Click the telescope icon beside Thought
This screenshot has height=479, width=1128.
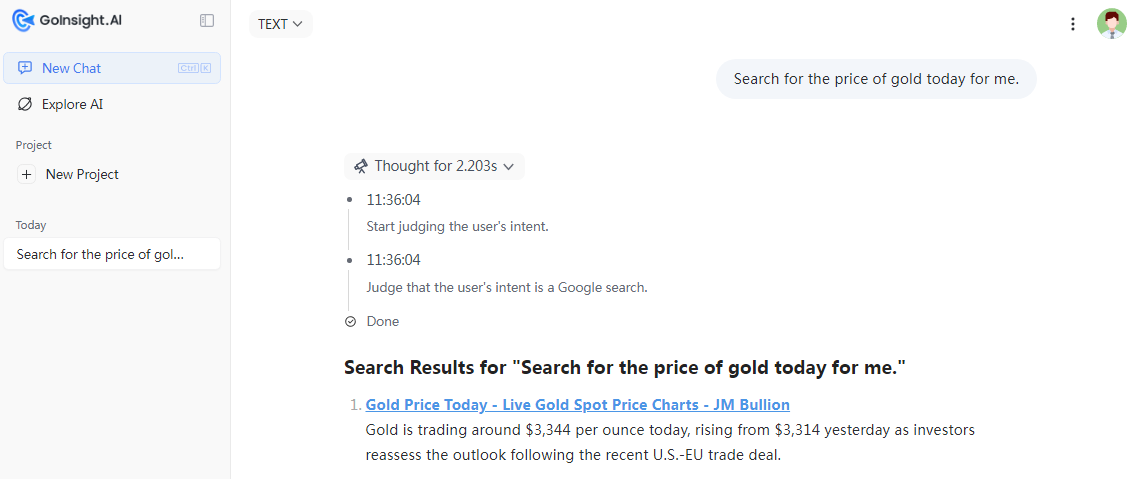click(x=361, y=166)
